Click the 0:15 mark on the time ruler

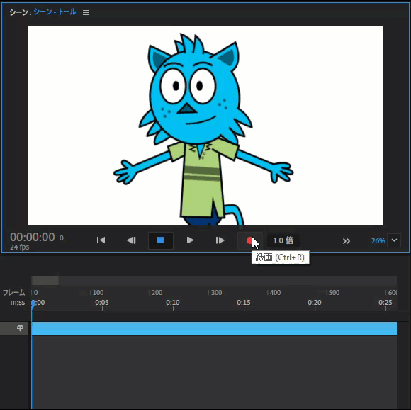244,303
